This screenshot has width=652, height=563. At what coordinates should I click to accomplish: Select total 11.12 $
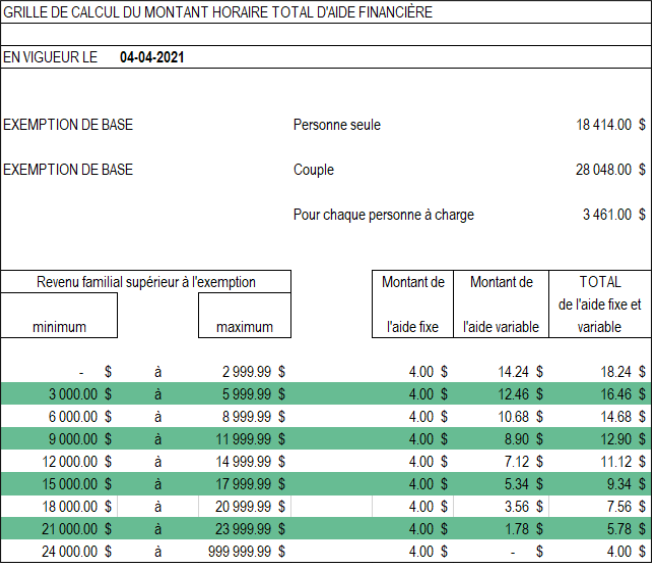point(623,461)
